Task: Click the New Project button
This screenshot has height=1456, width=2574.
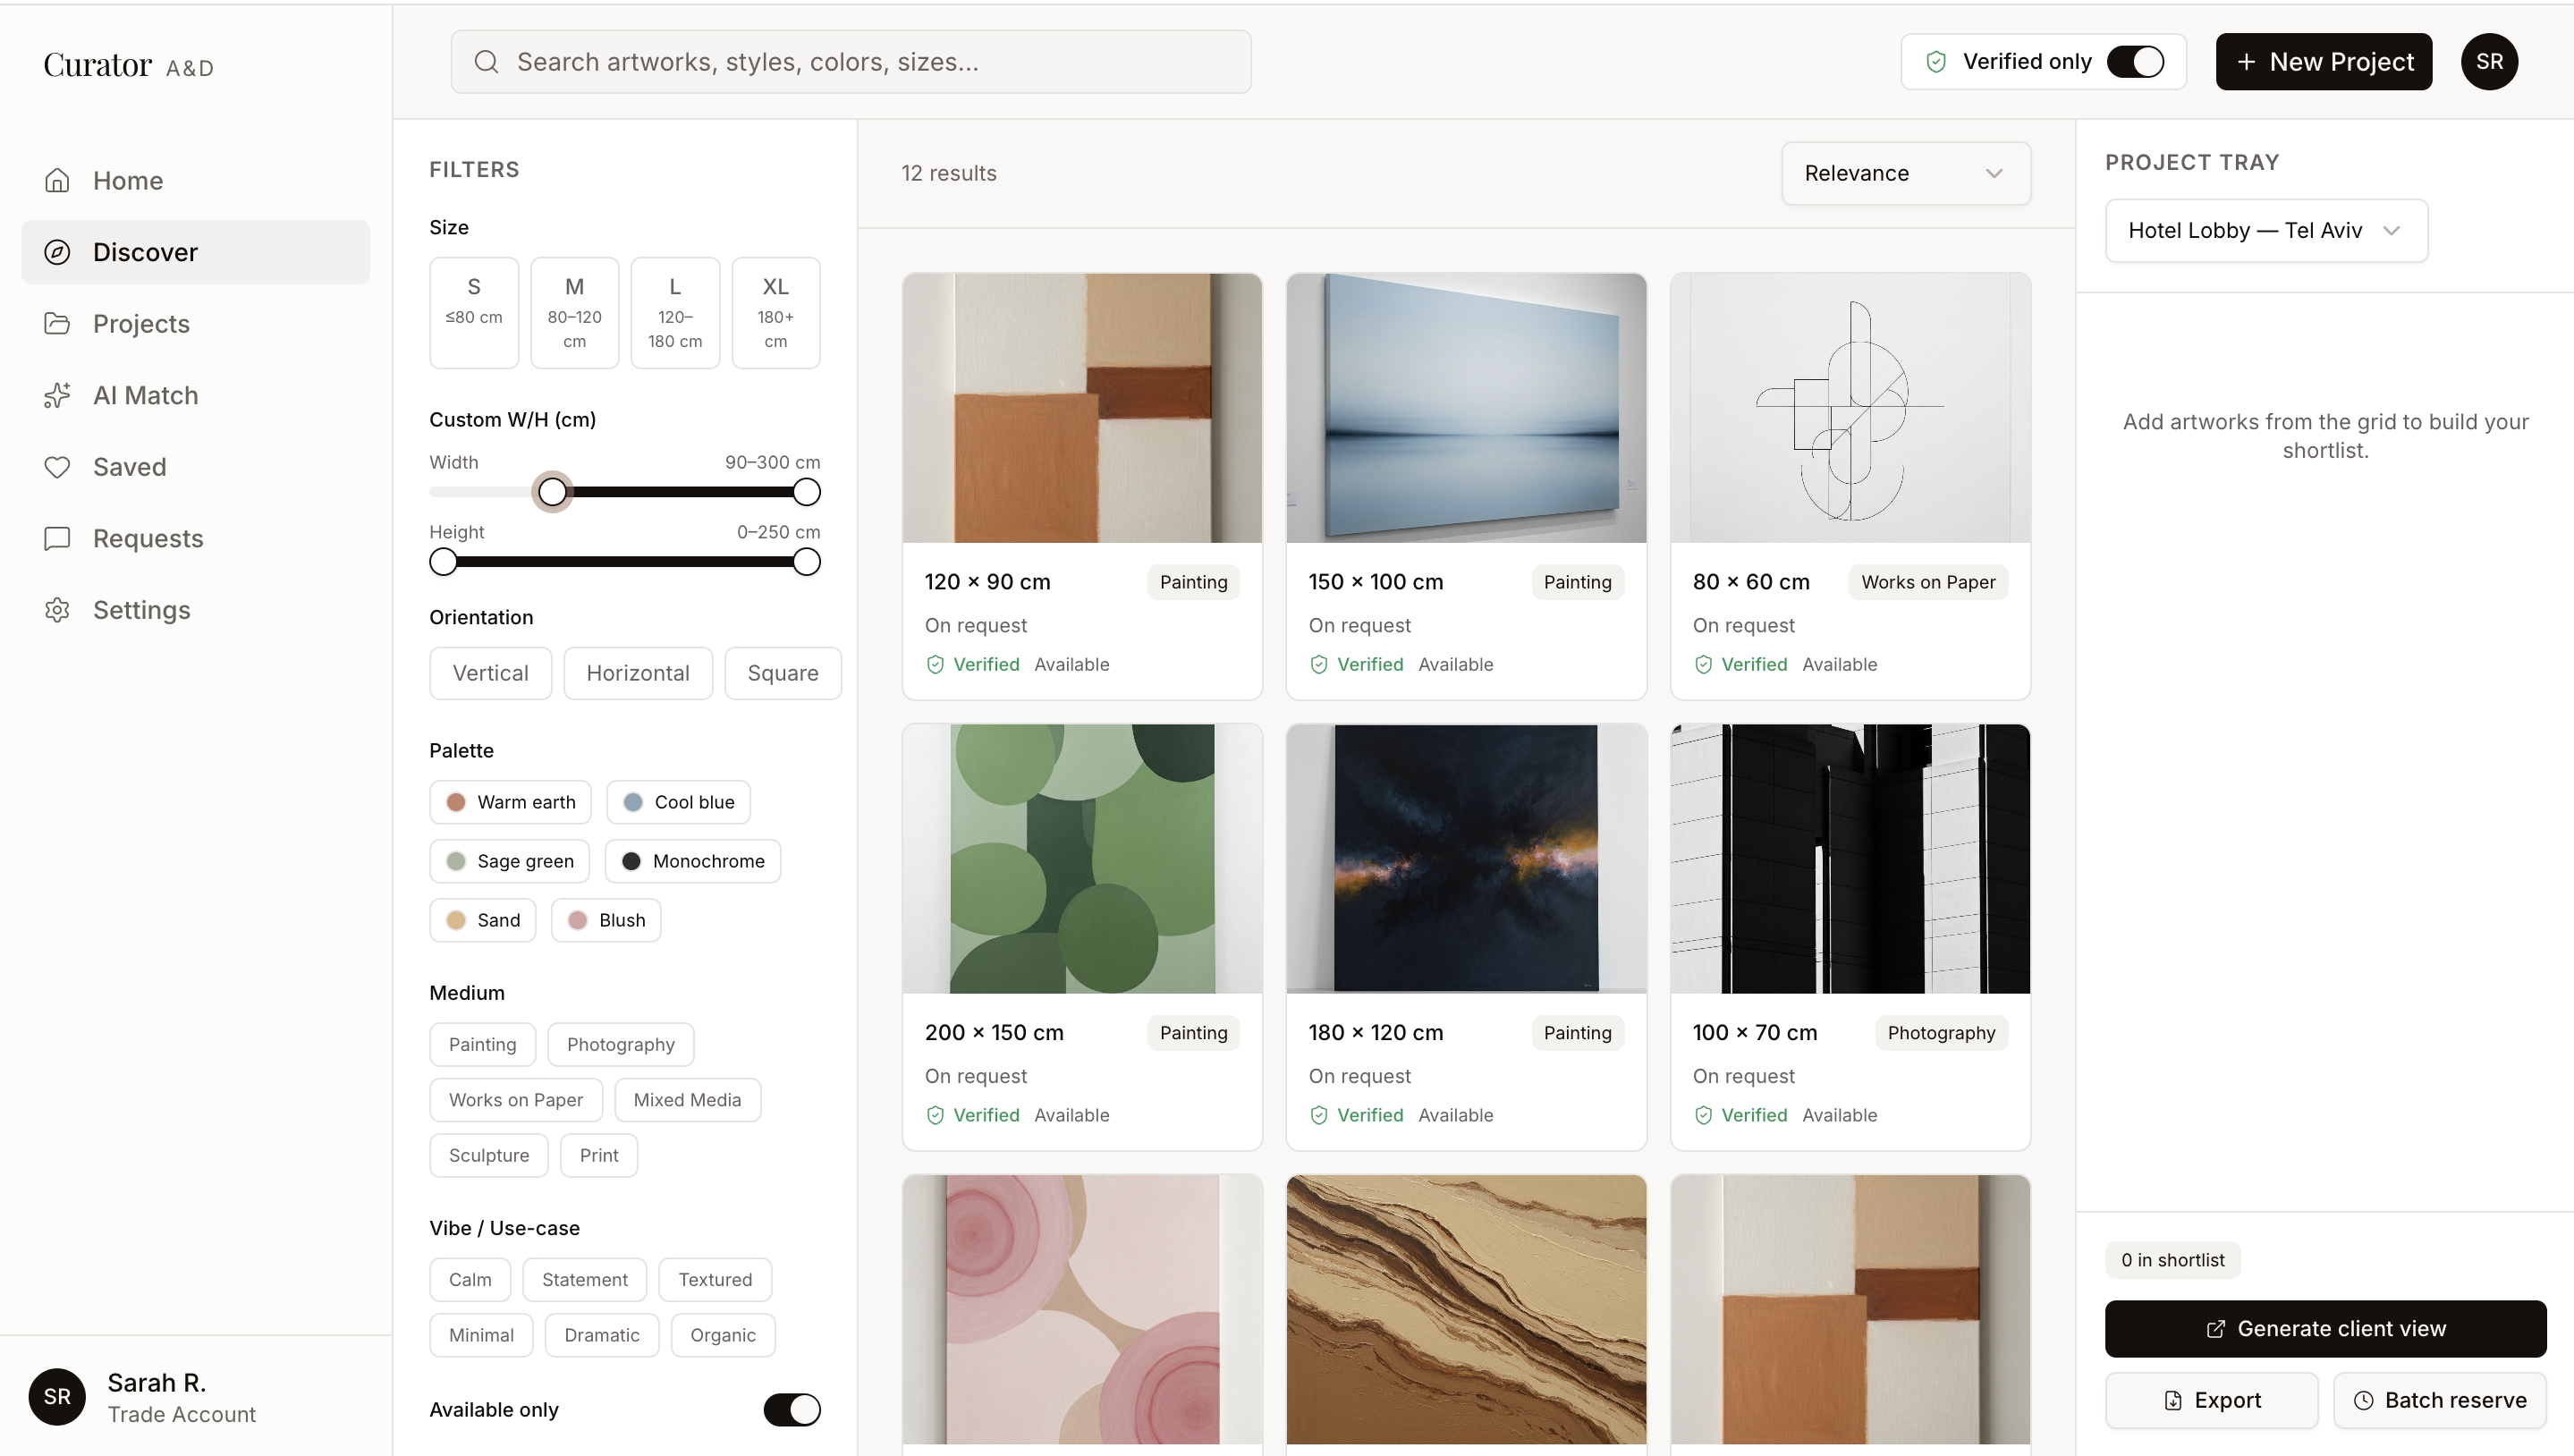Action: point(2324,62)
